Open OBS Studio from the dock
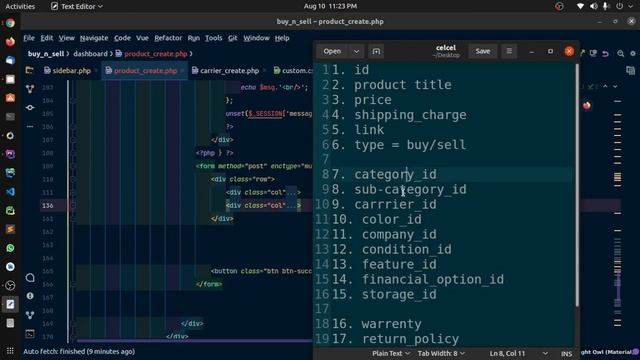 pos(10,286)
